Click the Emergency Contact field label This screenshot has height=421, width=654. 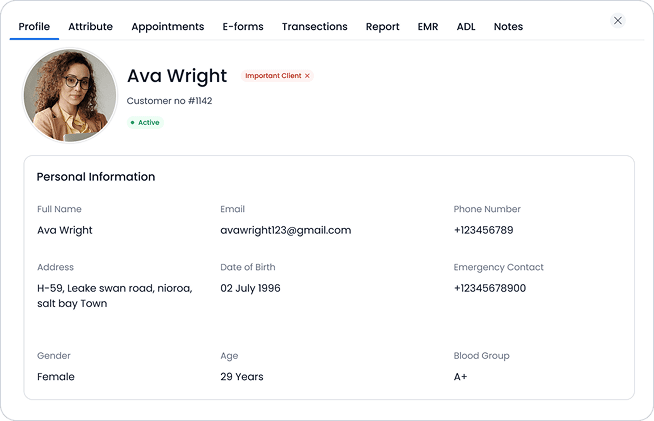498,267
